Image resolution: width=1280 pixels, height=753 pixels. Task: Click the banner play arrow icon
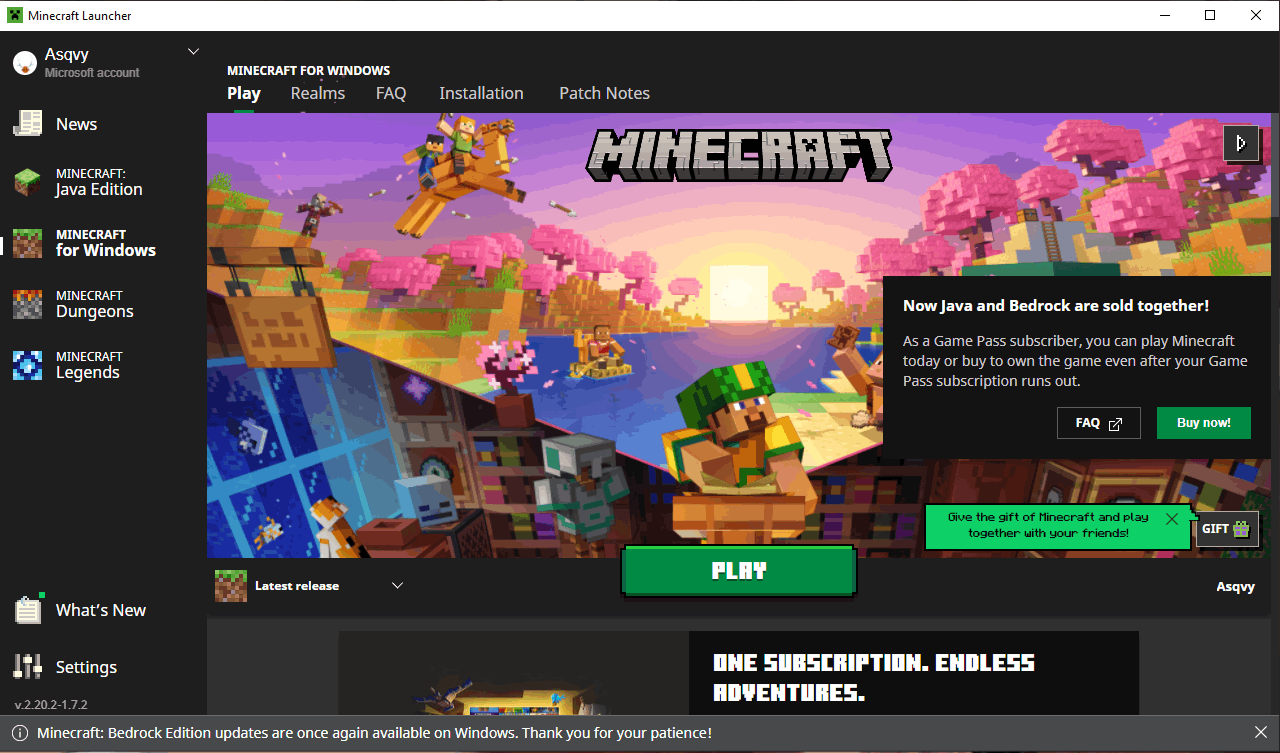(1241, 143)
